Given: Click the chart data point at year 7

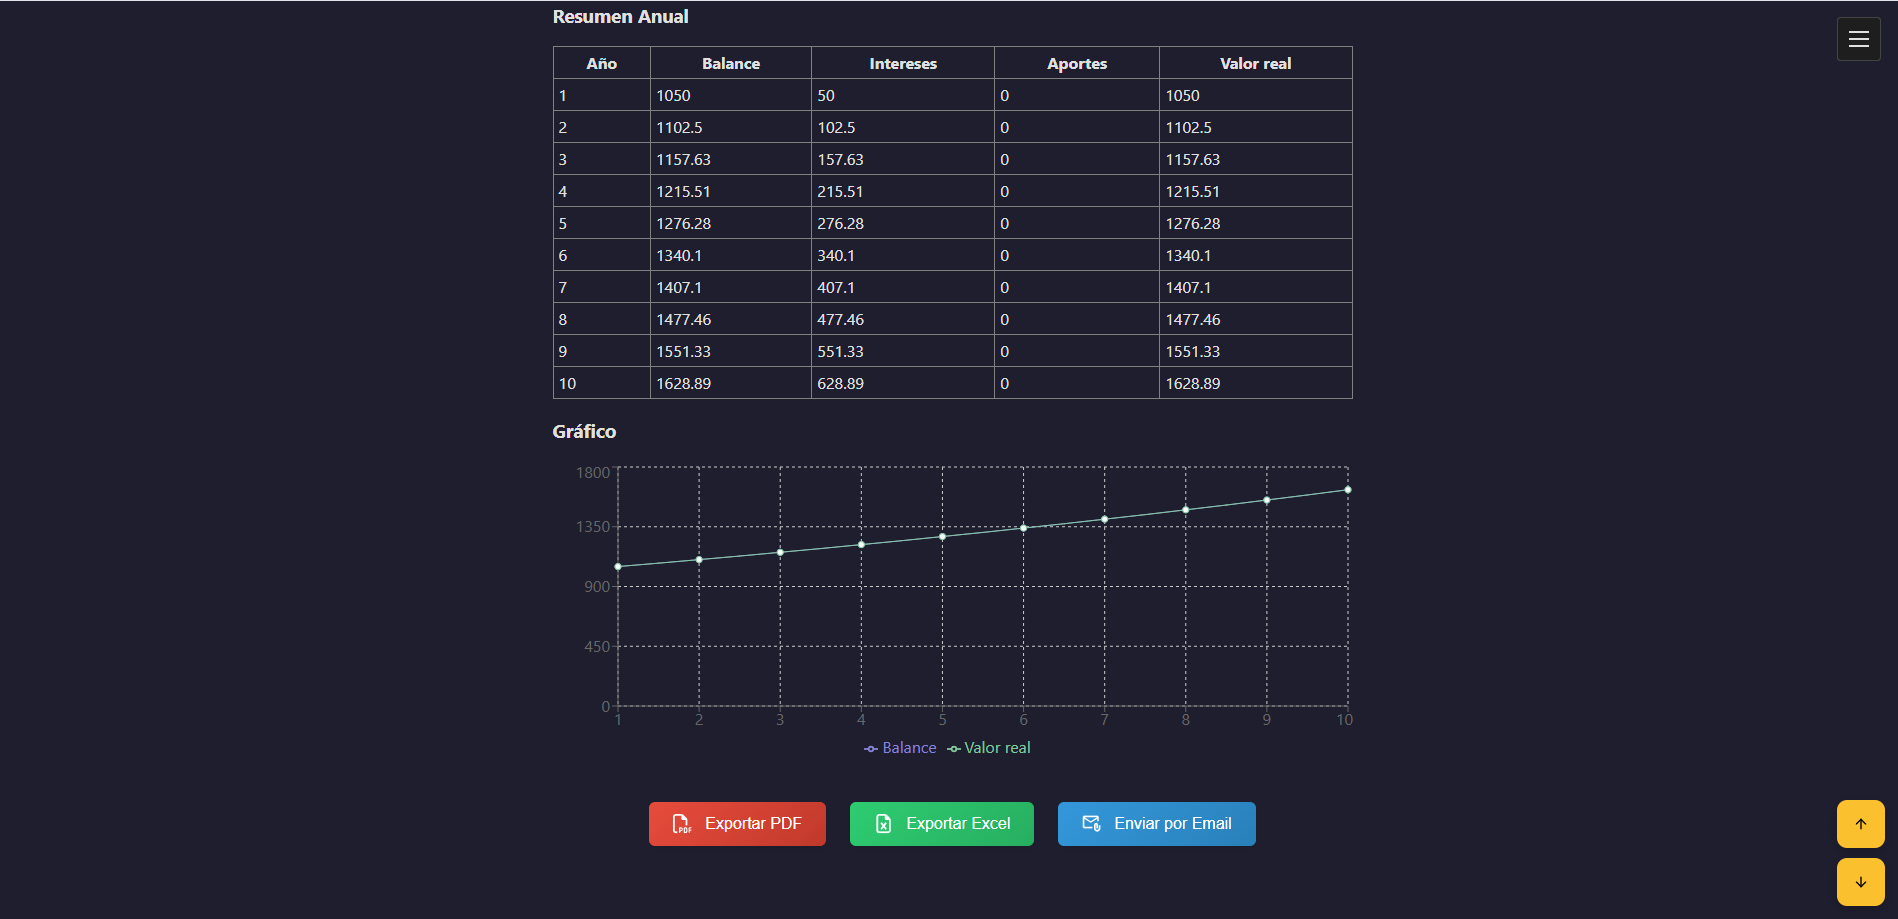Looking at the screenshot, I should (1105, 519).
